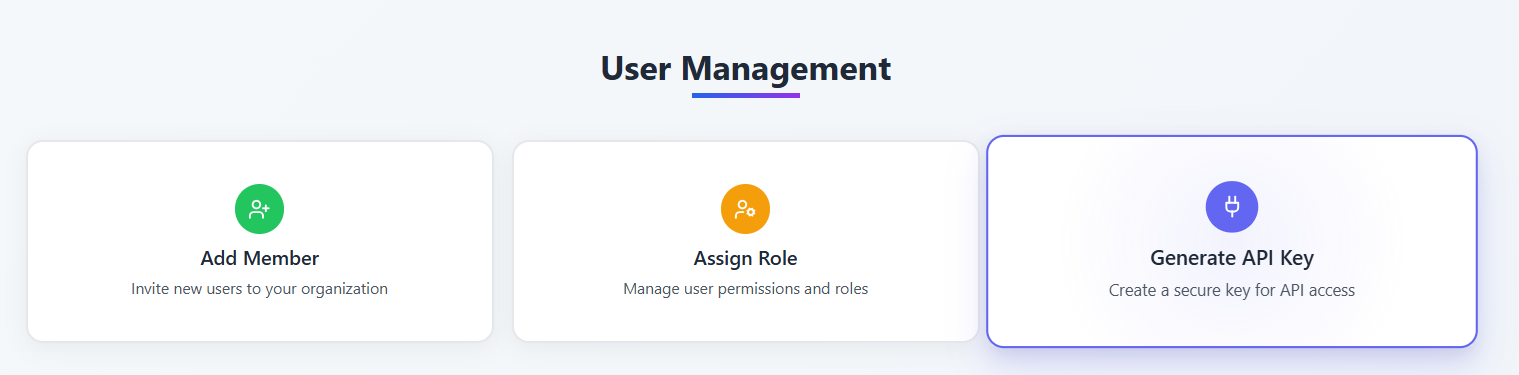Click the gradient underline beneath the heading
The width and height of the screenshot is (1519, 375).
point(746,96)
